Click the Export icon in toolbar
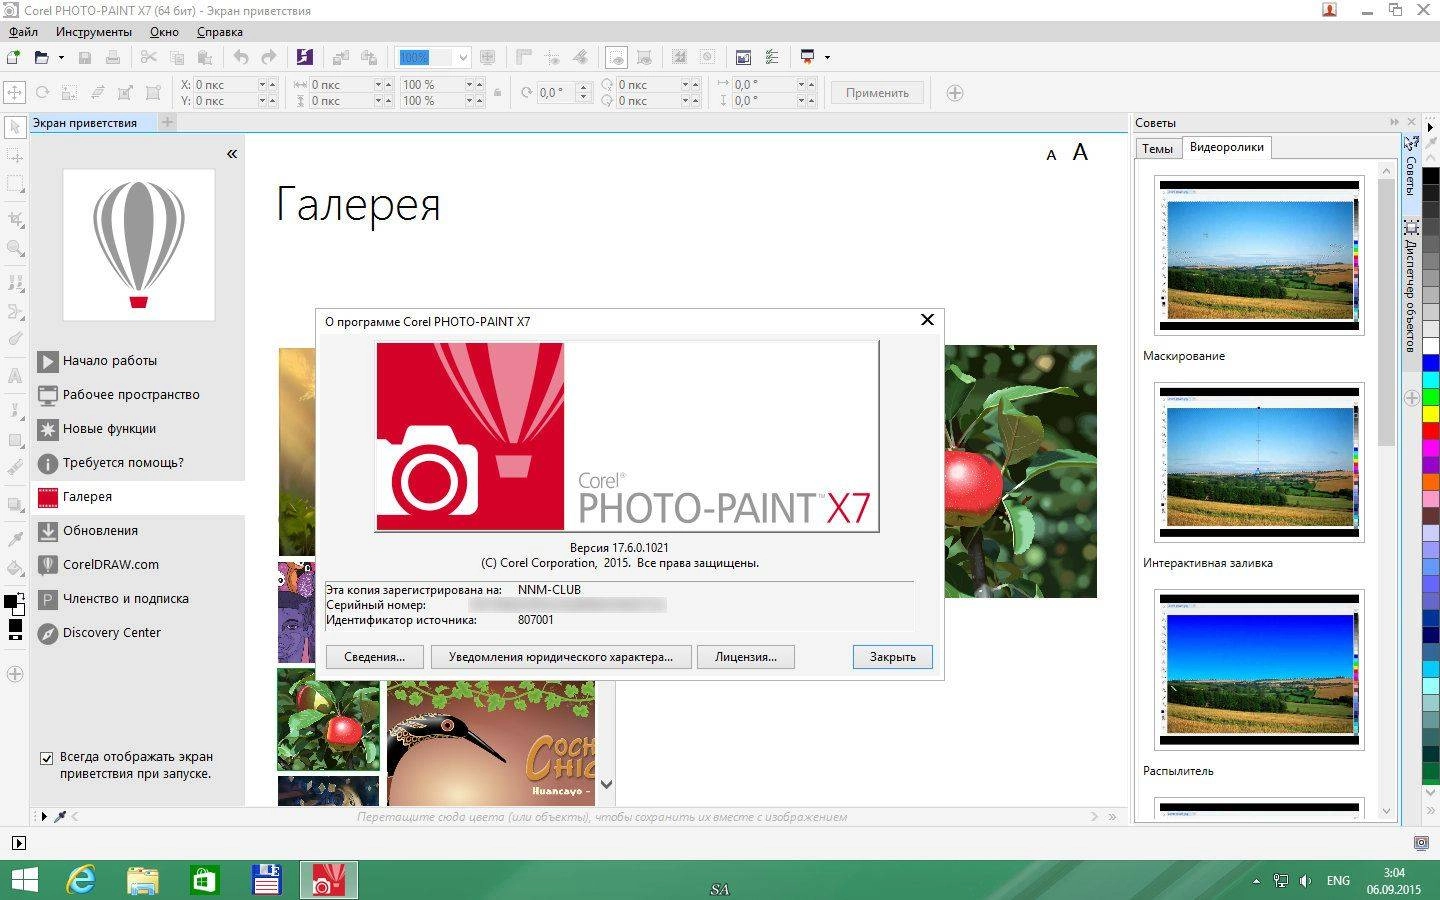The image size is (1440, 900). click(369, 57)
